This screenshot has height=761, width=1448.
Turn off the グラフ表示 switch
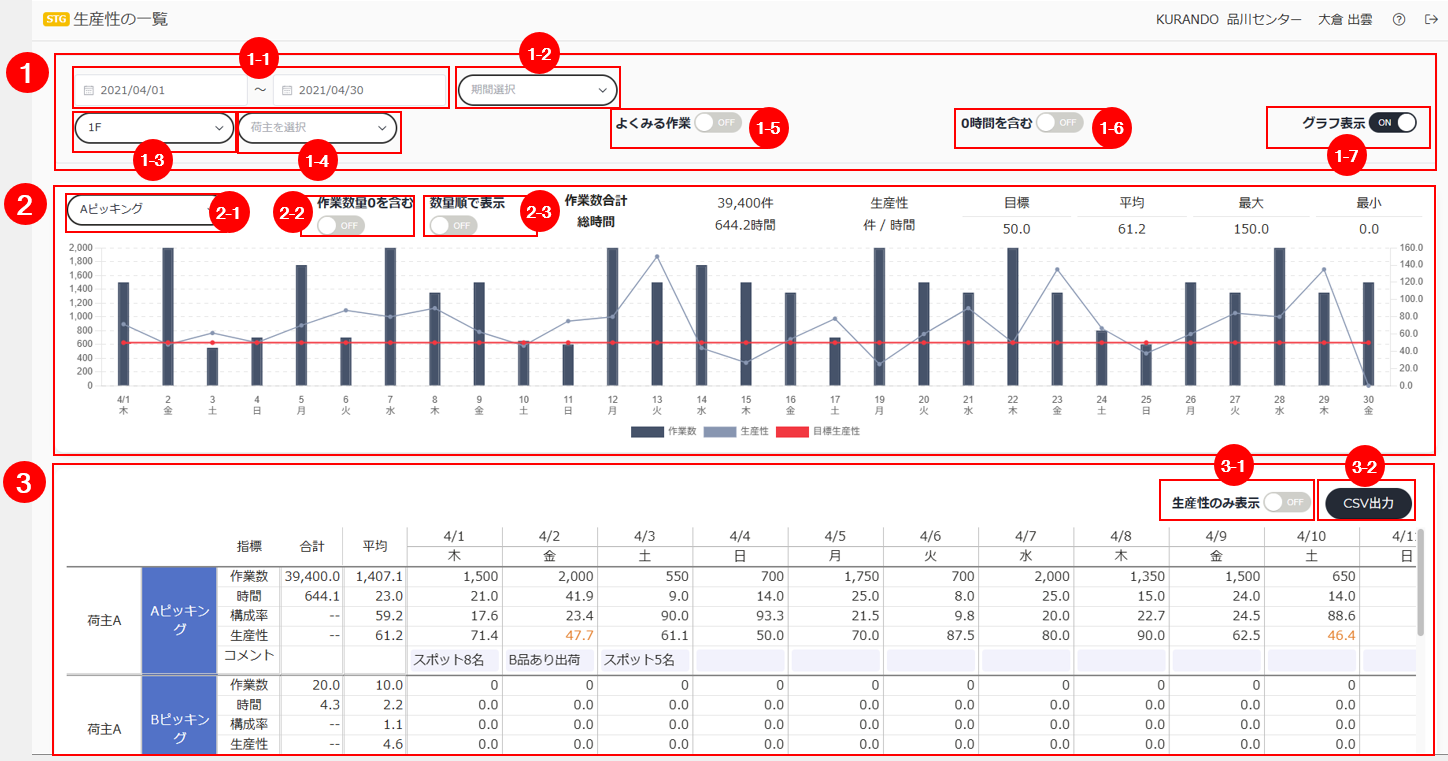[1393, 122]
